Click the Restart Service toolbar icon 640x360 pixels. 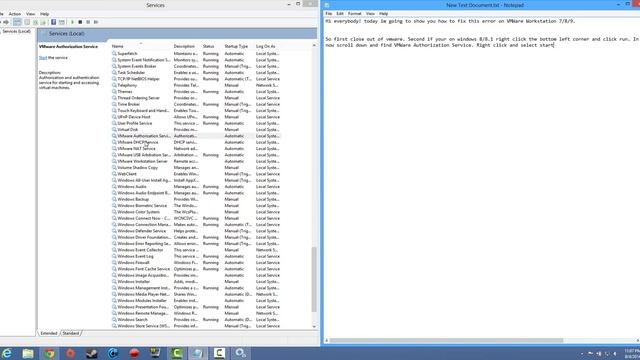tap(96, 22)
